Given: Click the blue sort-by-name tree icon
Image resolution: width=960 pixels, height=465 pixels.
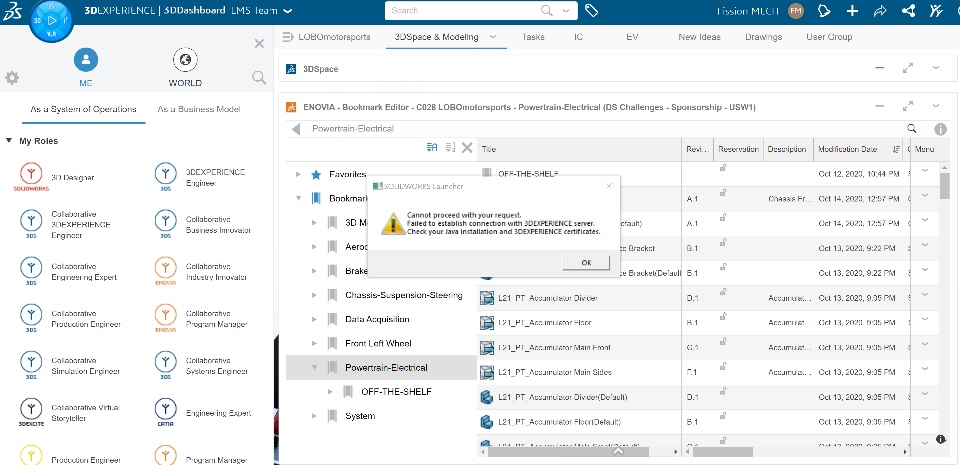Looking at the screenshot, I should pyautogui.click(x=432, y=147).
